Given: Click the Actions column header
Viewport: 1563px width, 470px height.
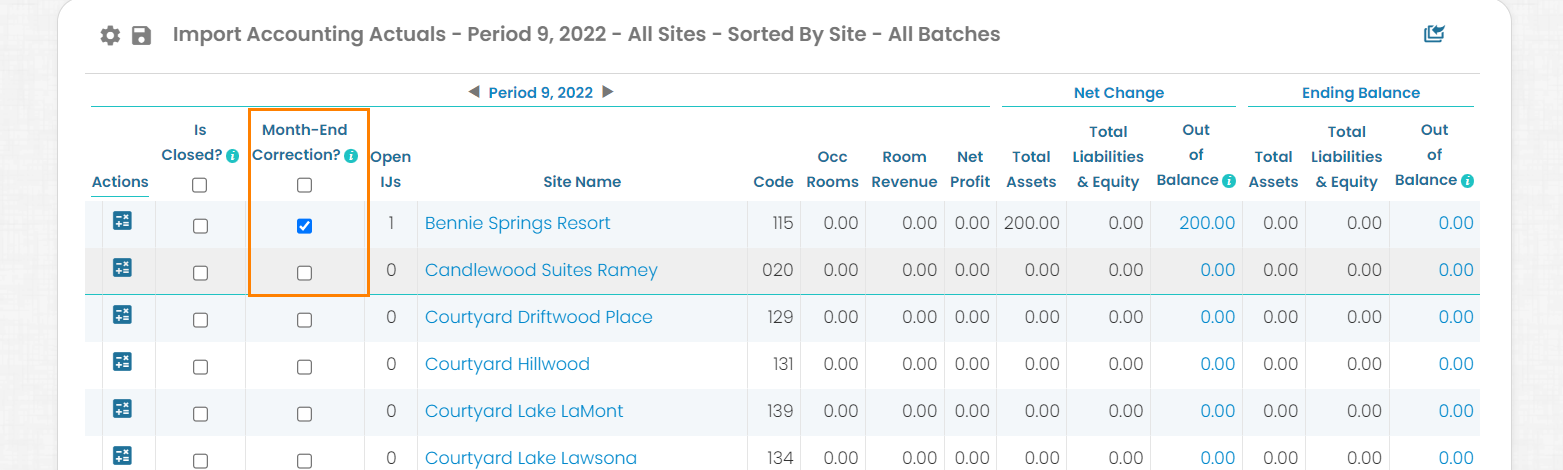Looking at the screenshot, I should 120,182.
